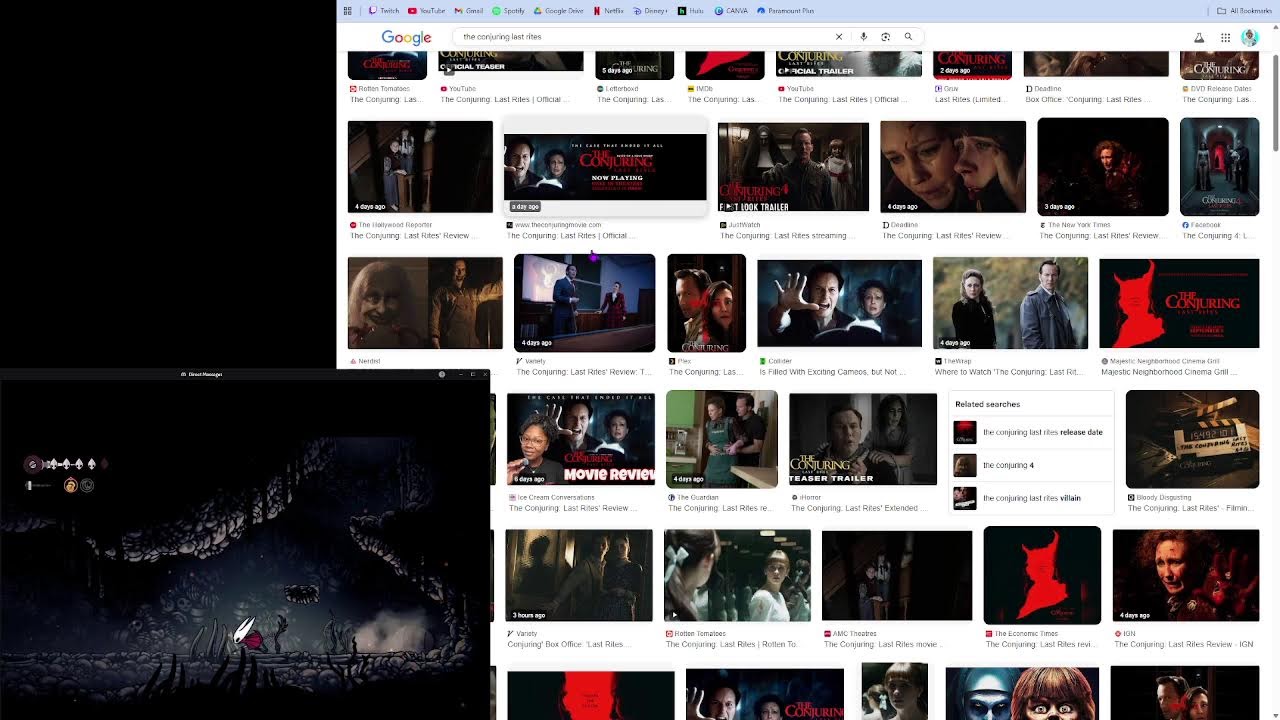Open the Bloody Disgusting clapperboard image

pyautogui.click(x=1192, y=438)
